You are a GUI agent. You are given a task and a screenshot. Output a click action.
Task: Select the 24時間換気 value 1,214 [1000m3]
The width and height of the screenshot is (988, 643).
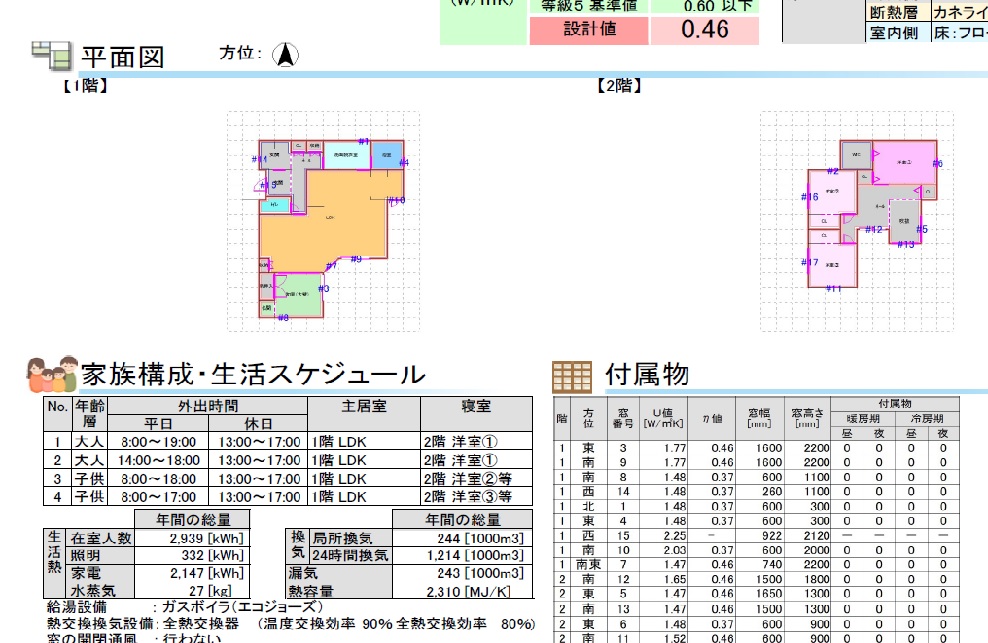coord(462,555)
